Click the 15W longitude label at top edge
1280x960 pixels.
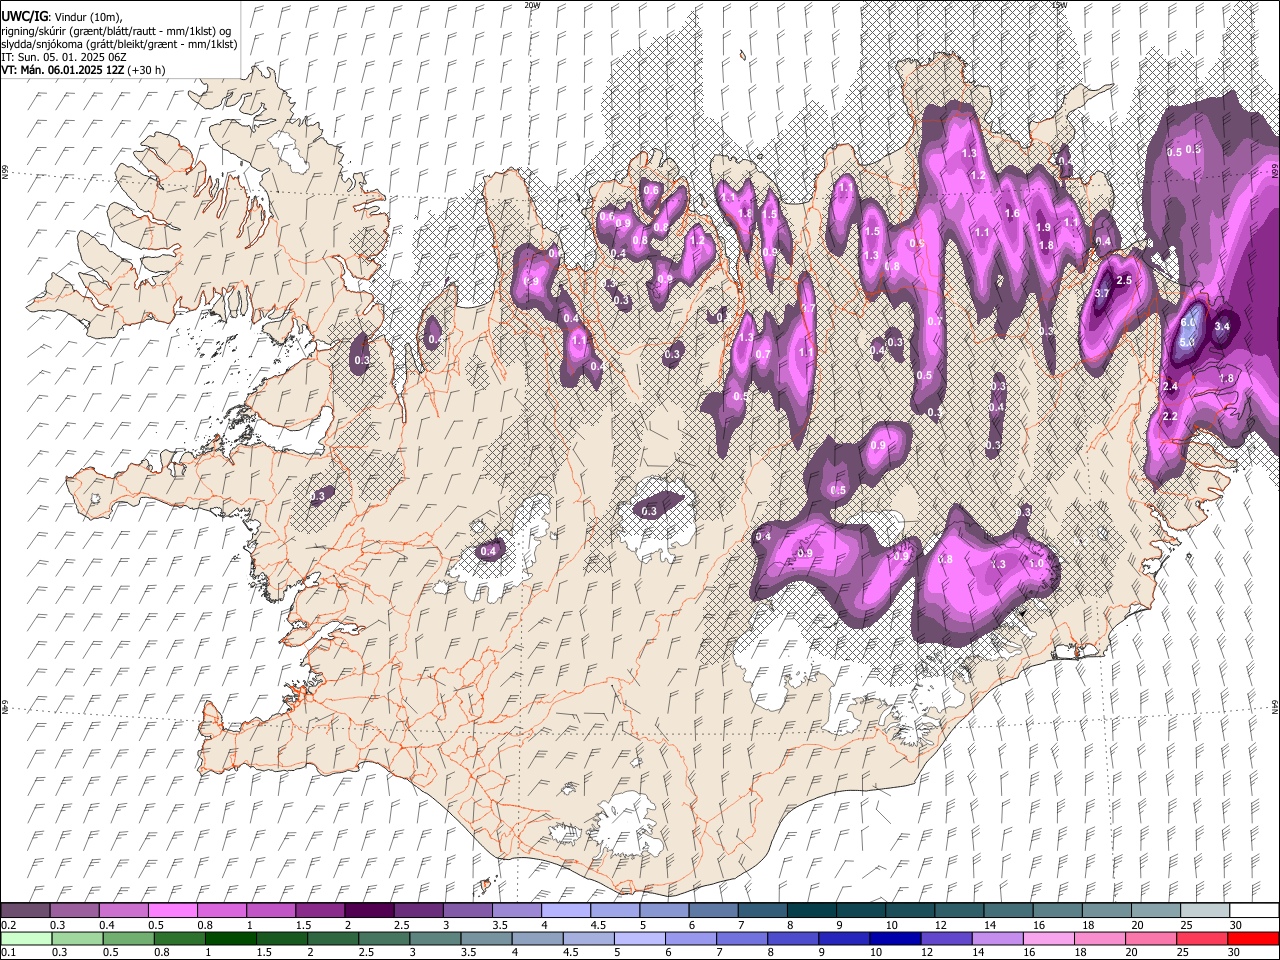[x=1058, y=5]
